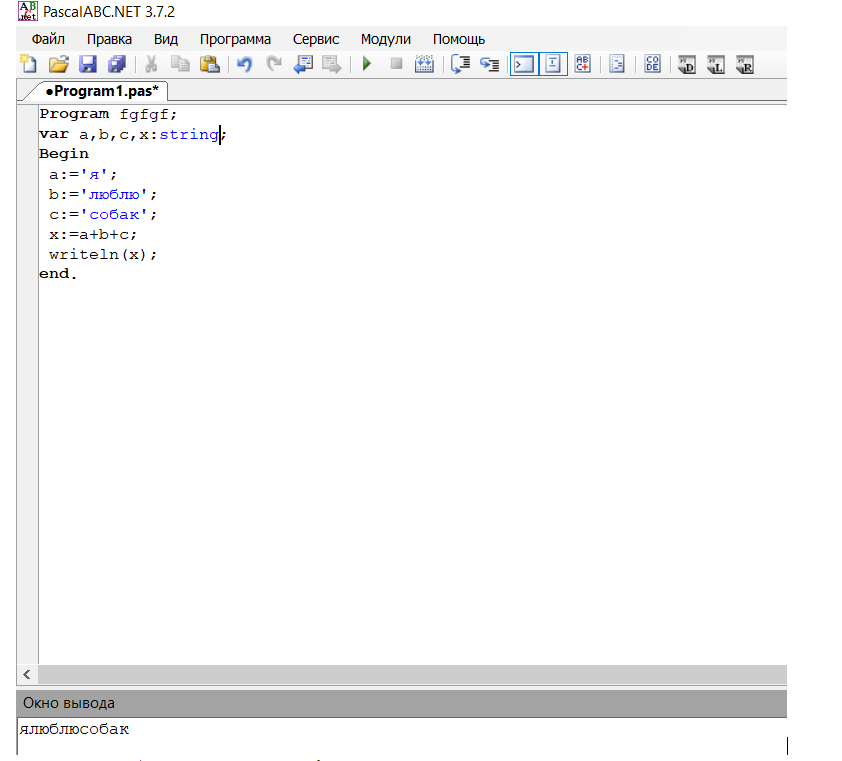Click the 'string' type keyword

189,134
